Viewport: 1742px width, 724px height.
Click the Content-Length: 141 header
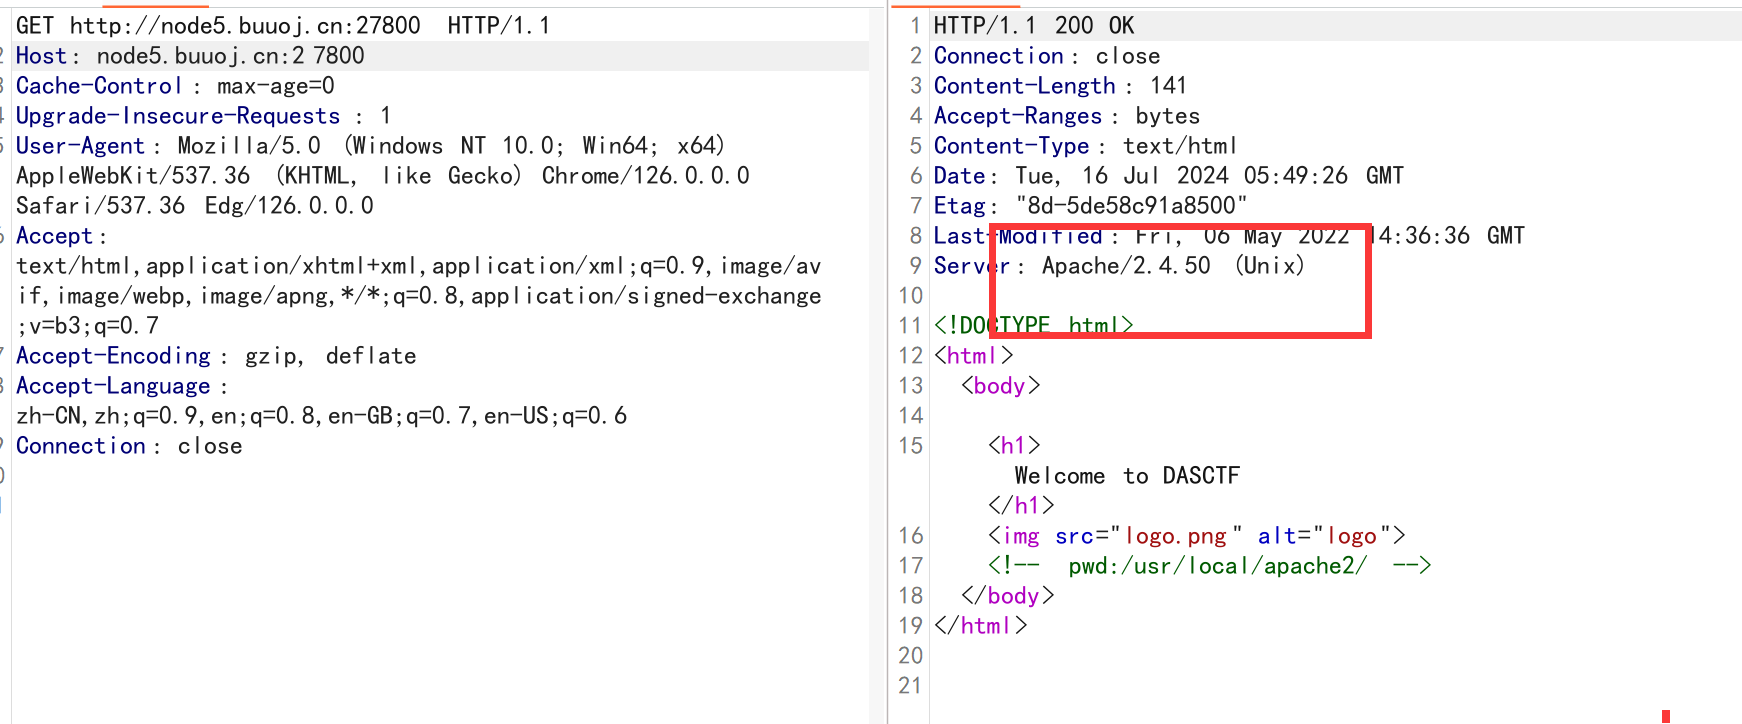pos(1060,86)
